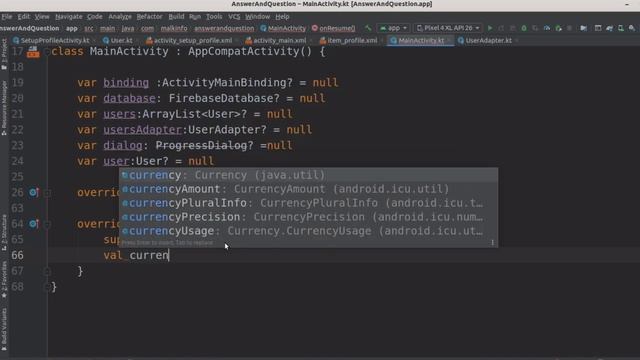Click Run with Coverage icon
The image size is (640, 360).
(x=535, y=28)
